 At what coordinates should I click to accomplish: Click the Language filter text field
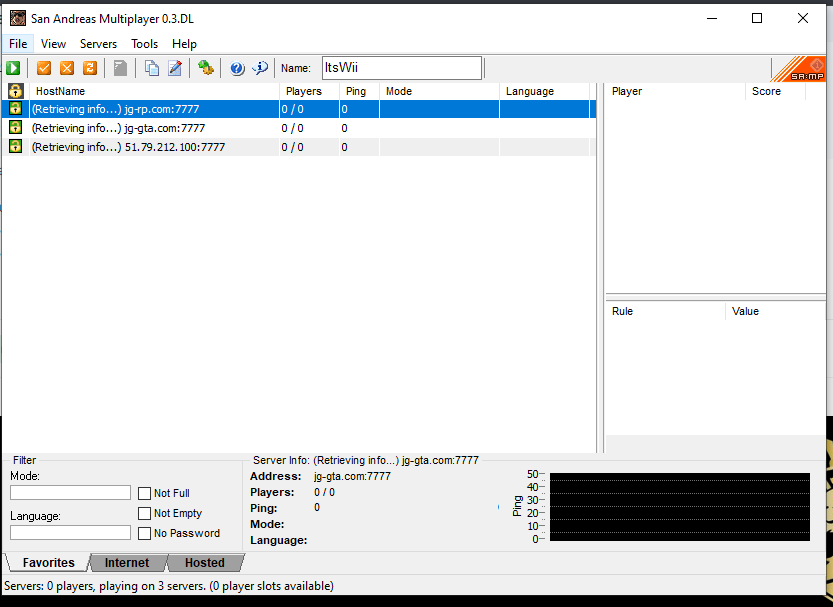(x=70, y=533)
